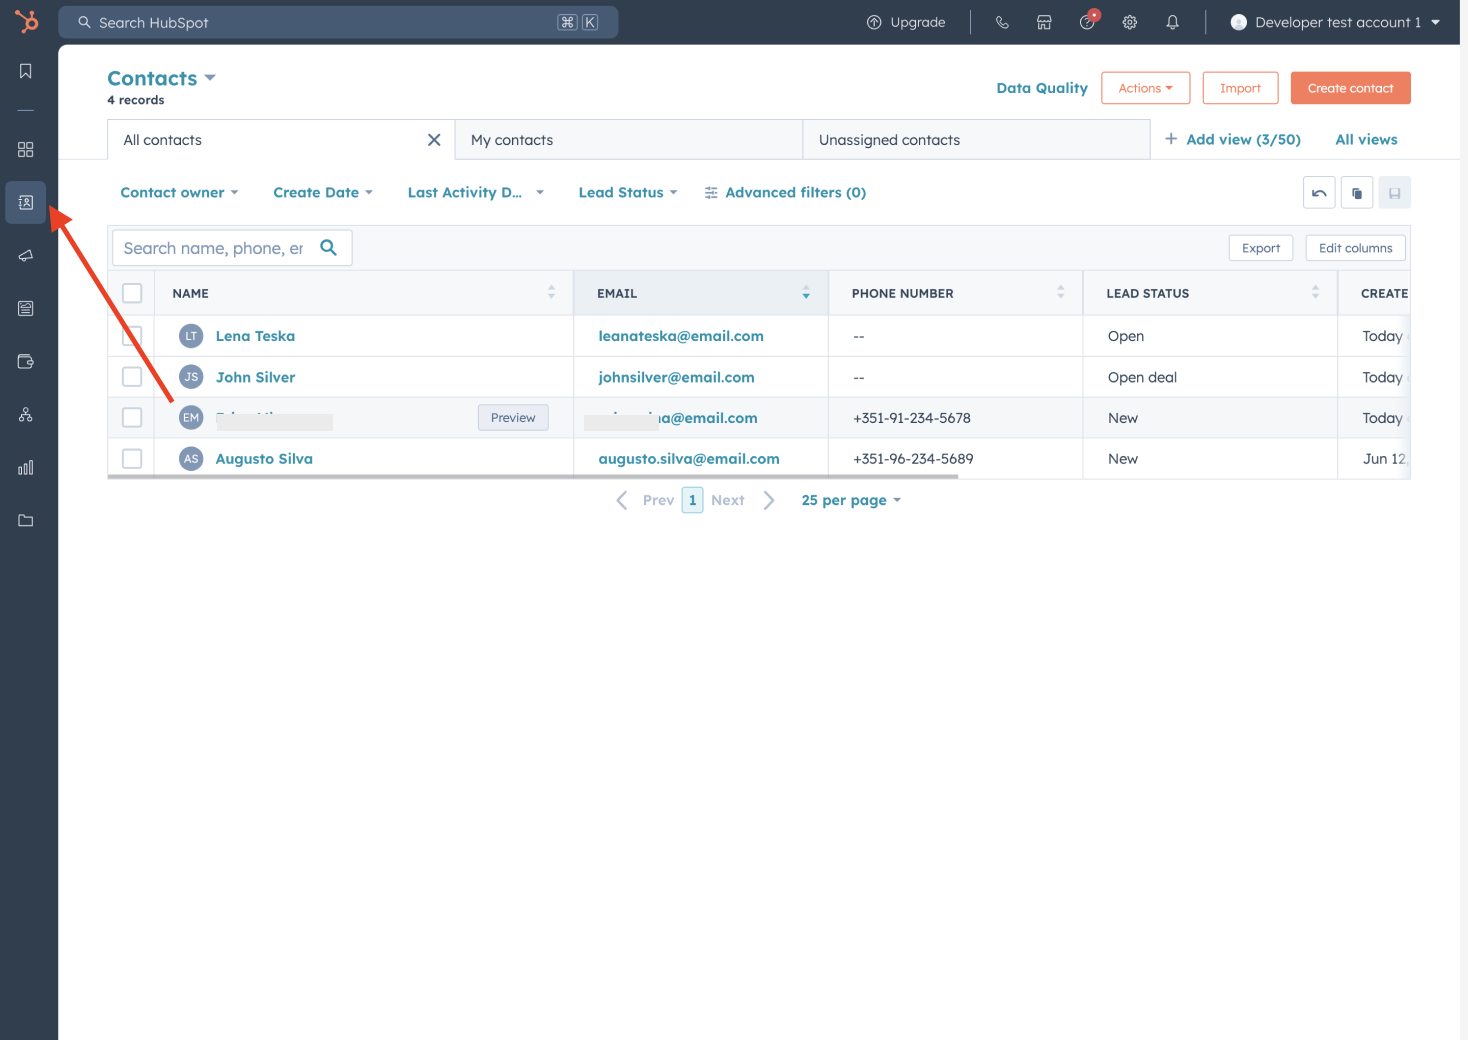
Task: Click the undo view changes icon
Action: 1319,193
